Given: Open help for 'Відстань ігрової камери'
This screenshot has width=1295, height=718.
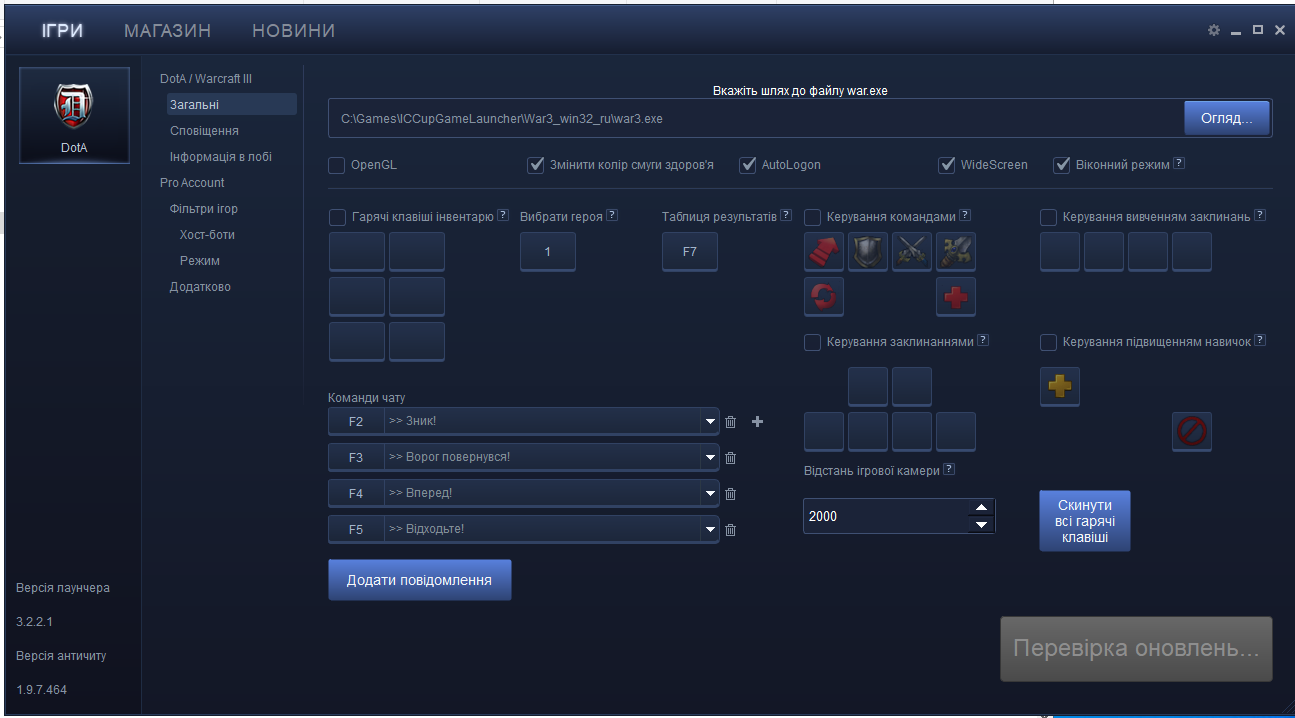Looking at the screenshot, I should click(949, 469).
